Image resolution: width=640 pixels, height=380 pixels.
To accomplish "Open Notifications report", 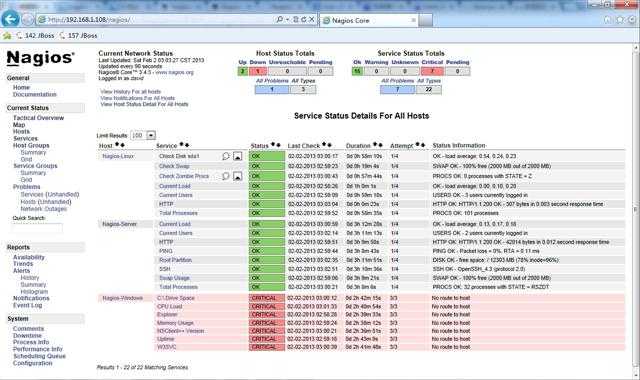I will [x=31, y=298].
